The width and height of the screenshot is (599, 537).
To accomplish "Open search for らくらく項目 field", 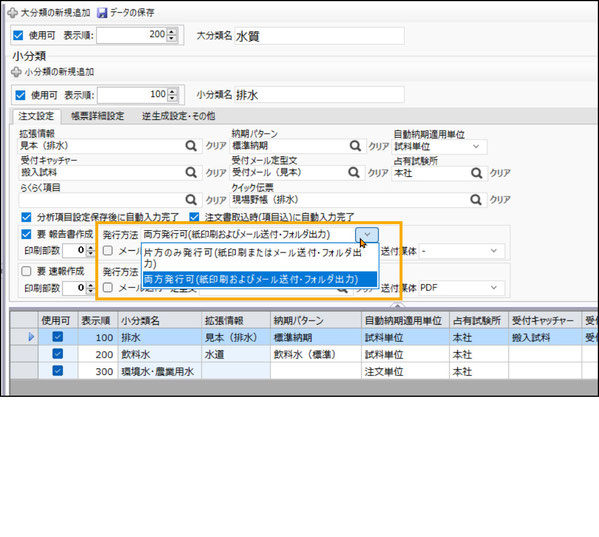I will tap(191, 199).
